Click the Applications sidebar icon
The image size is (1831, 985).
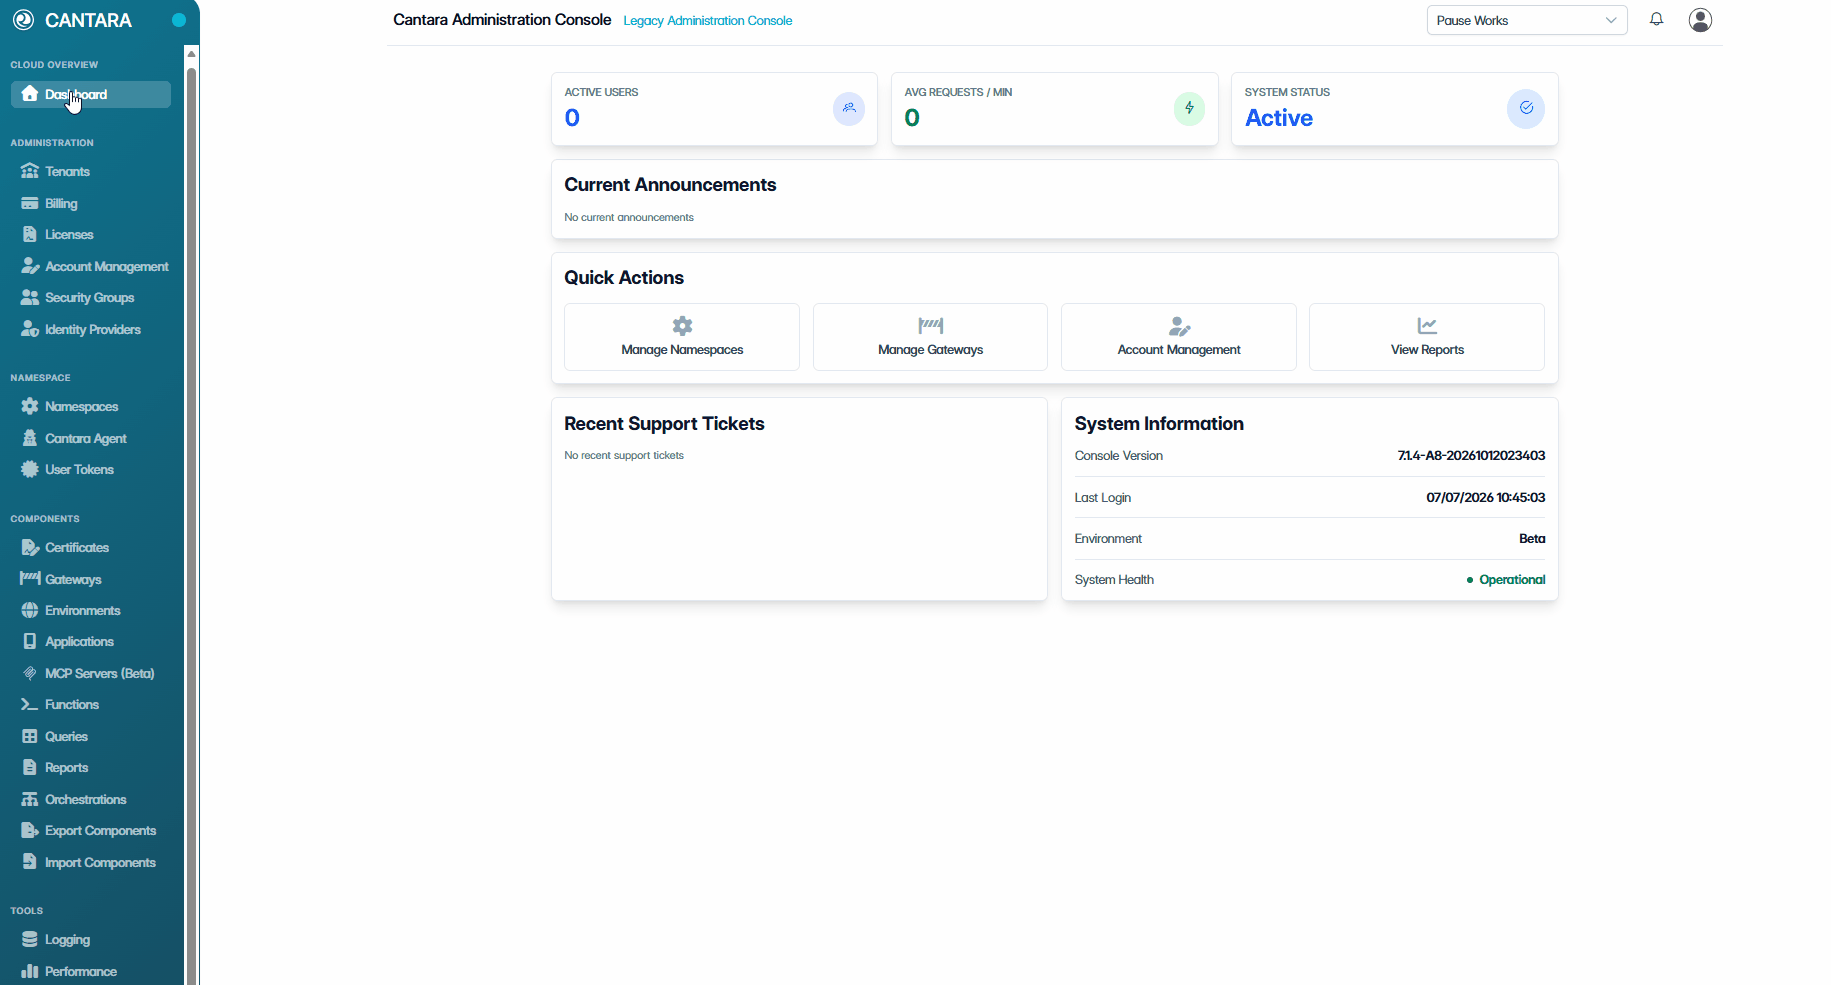(30, 641)
